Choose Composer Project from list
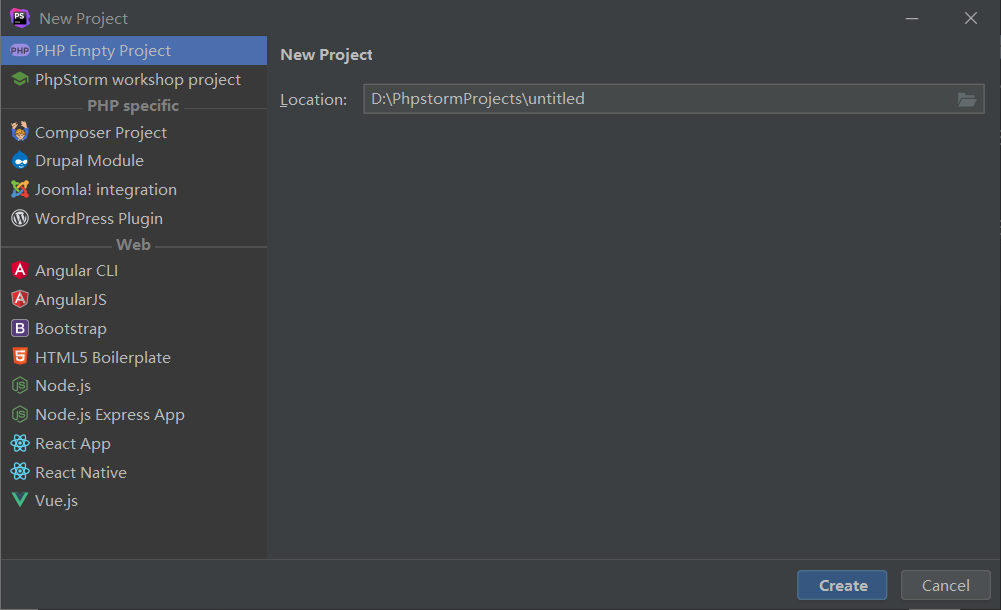 coord(134,132)
